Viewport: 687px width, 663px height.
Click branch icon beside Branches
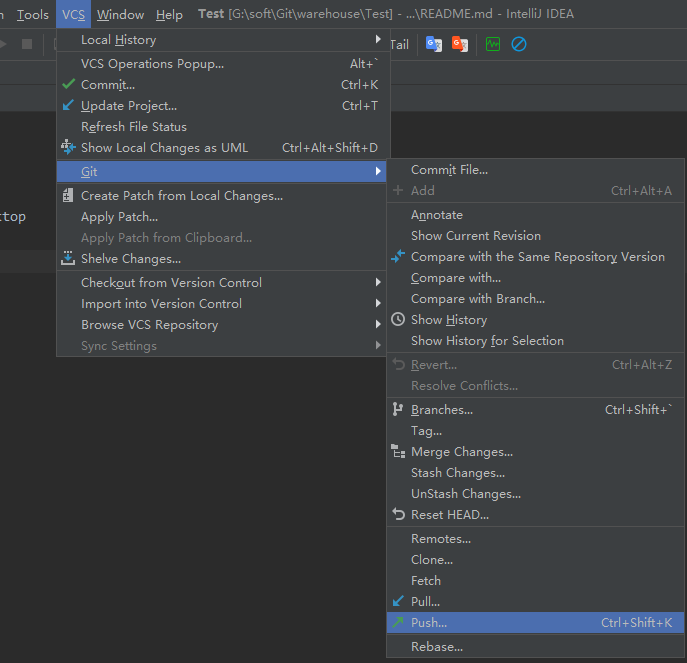(x=397, y=409)
